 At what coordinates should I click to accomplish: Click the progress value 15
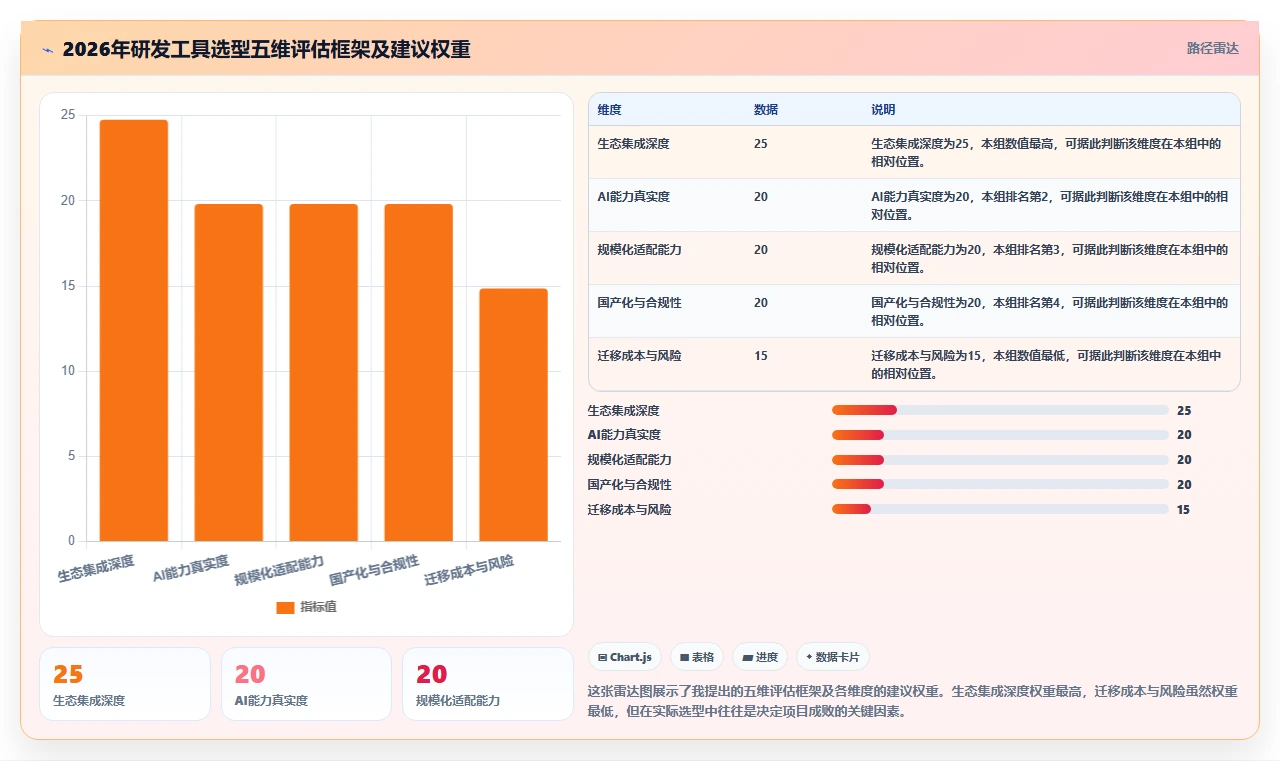pyautogui.click(x=1184, y=510)
